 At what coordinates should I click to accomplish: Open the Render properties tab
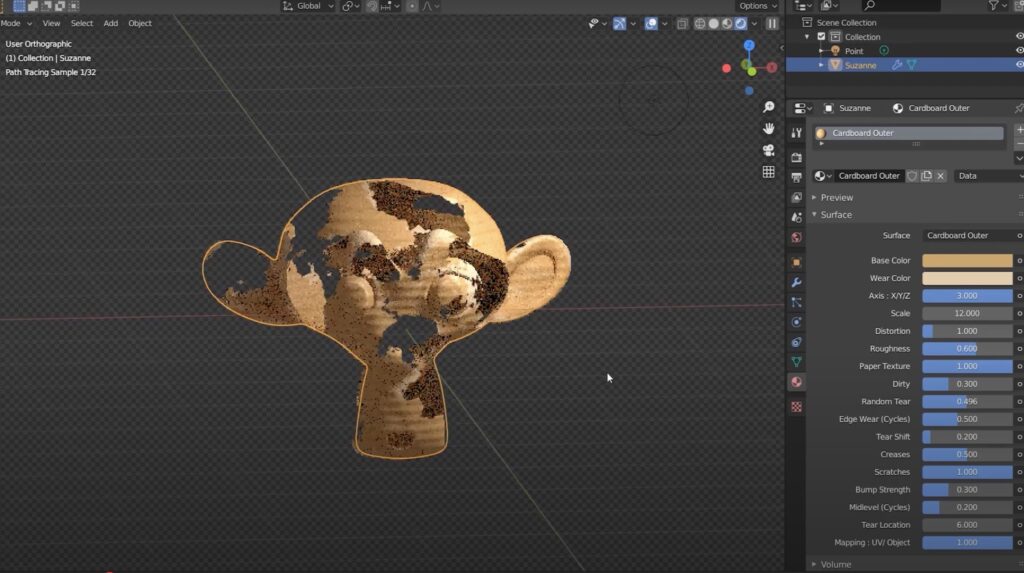[796, 157]
